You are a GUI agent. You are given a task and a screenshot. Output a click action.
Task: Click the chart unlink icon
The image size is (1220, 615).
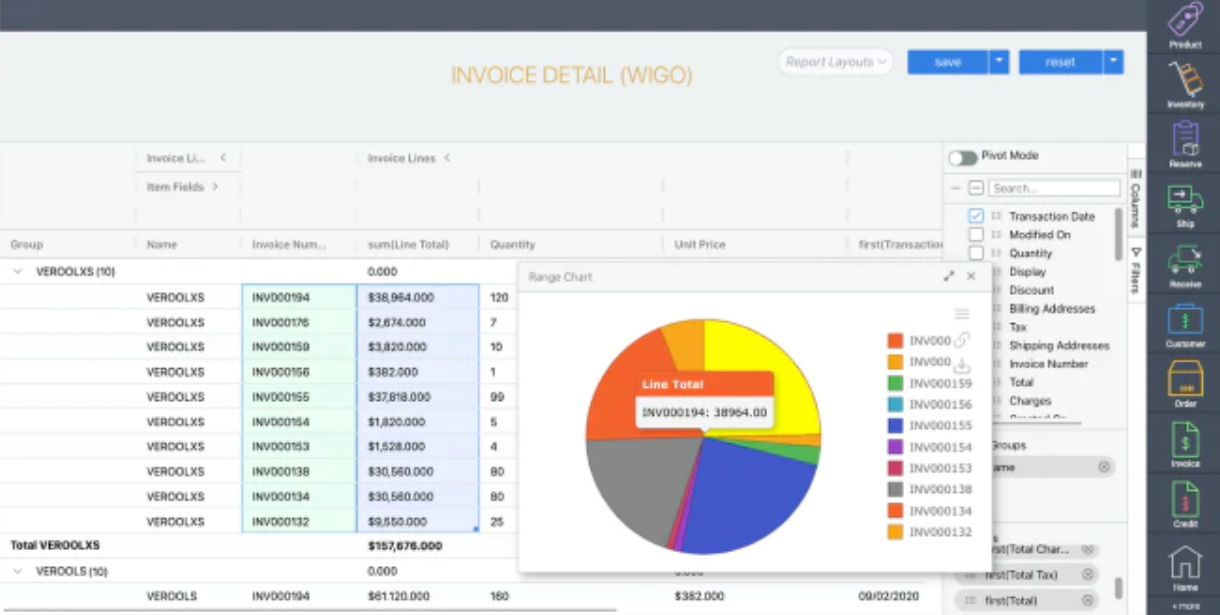pos(962,340)
